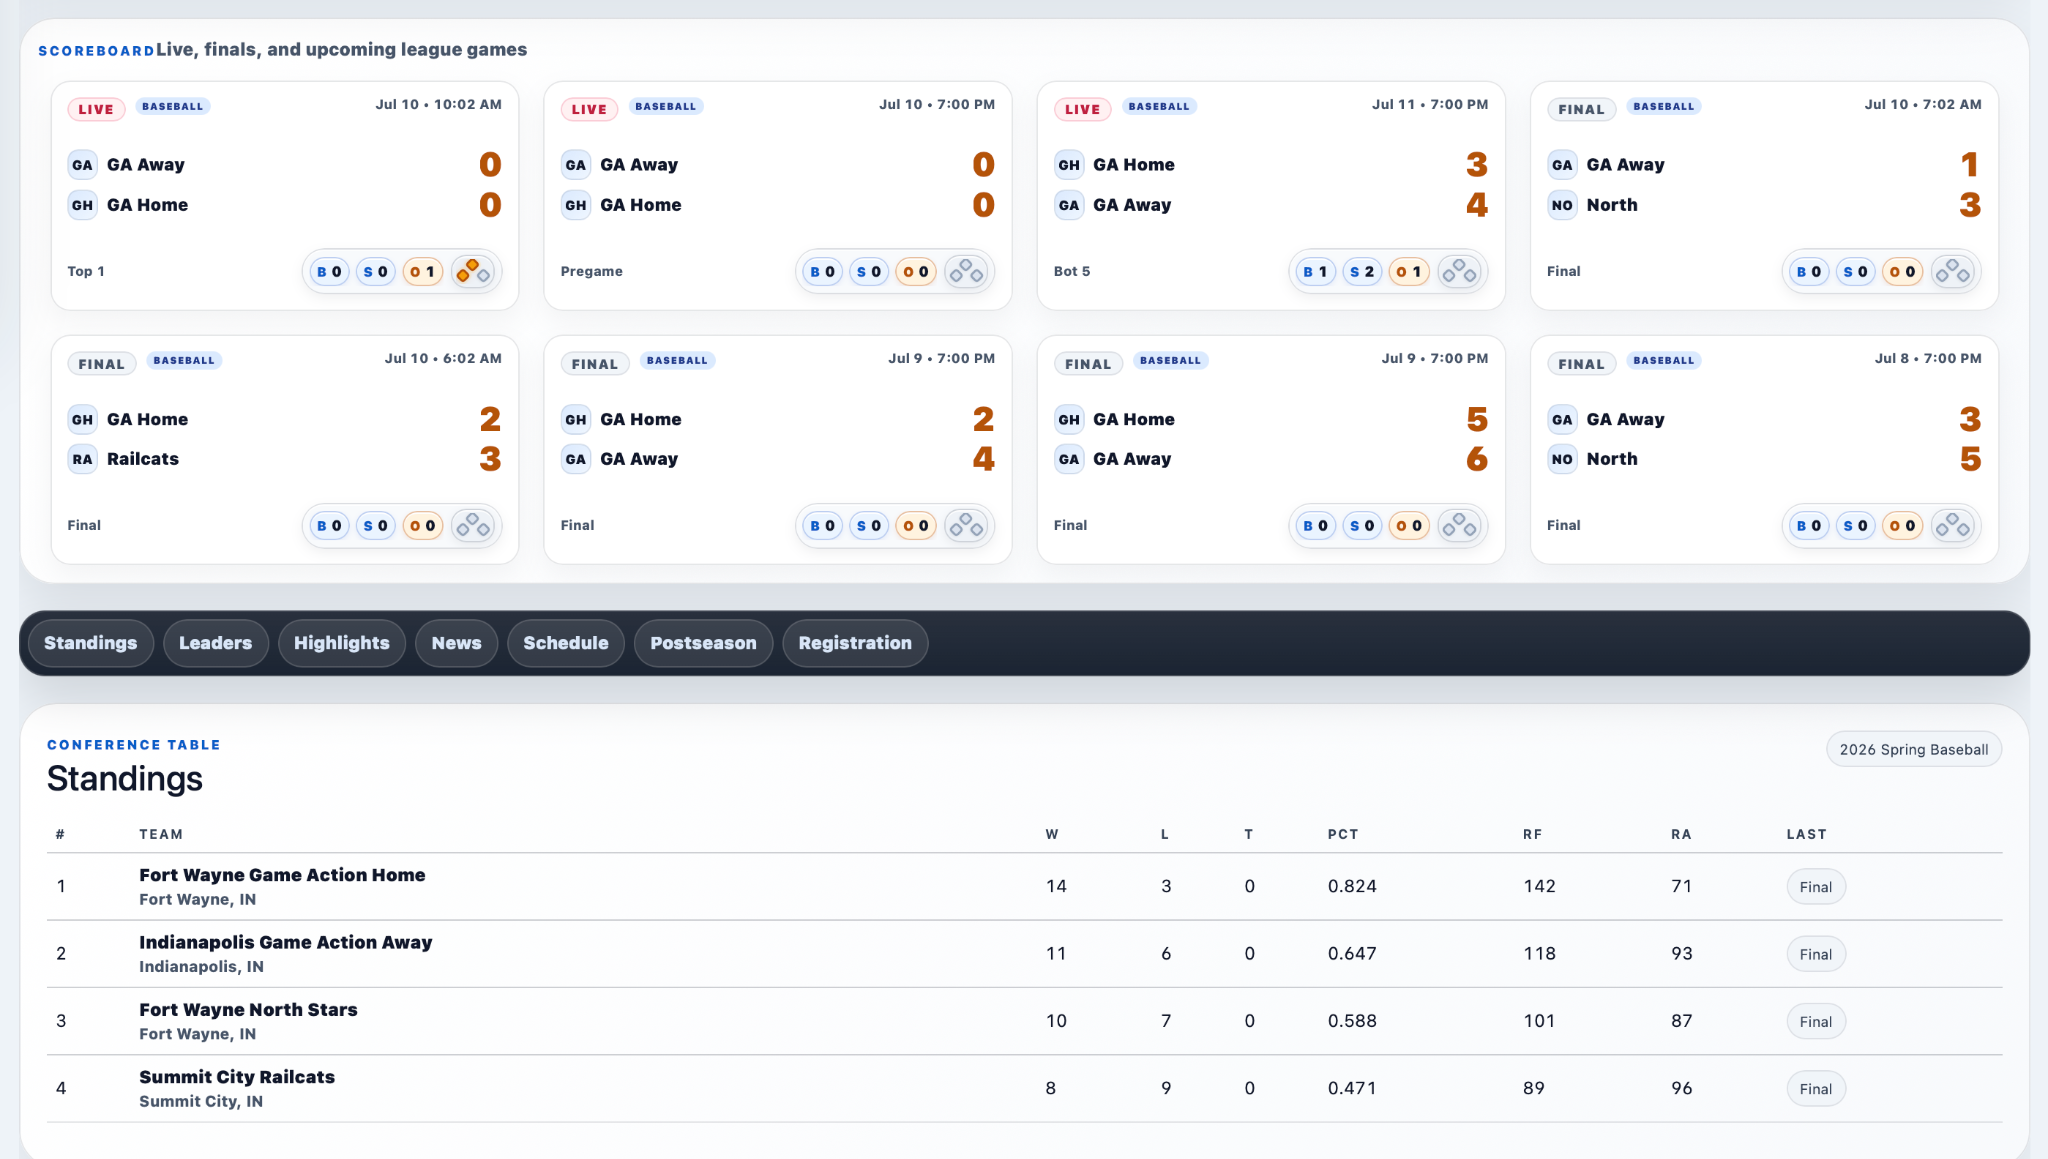Click the GH team badge beside GA Home in the Top 1 card
2048x1159 pixels.
pos(82,205)
